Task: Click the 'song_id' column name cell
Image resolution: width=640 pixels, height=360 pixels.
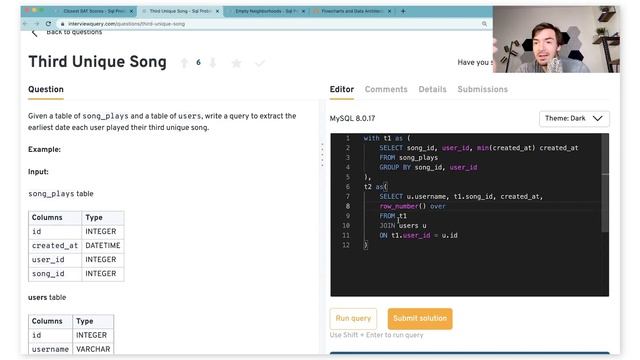Action: [x=55, y=273]
